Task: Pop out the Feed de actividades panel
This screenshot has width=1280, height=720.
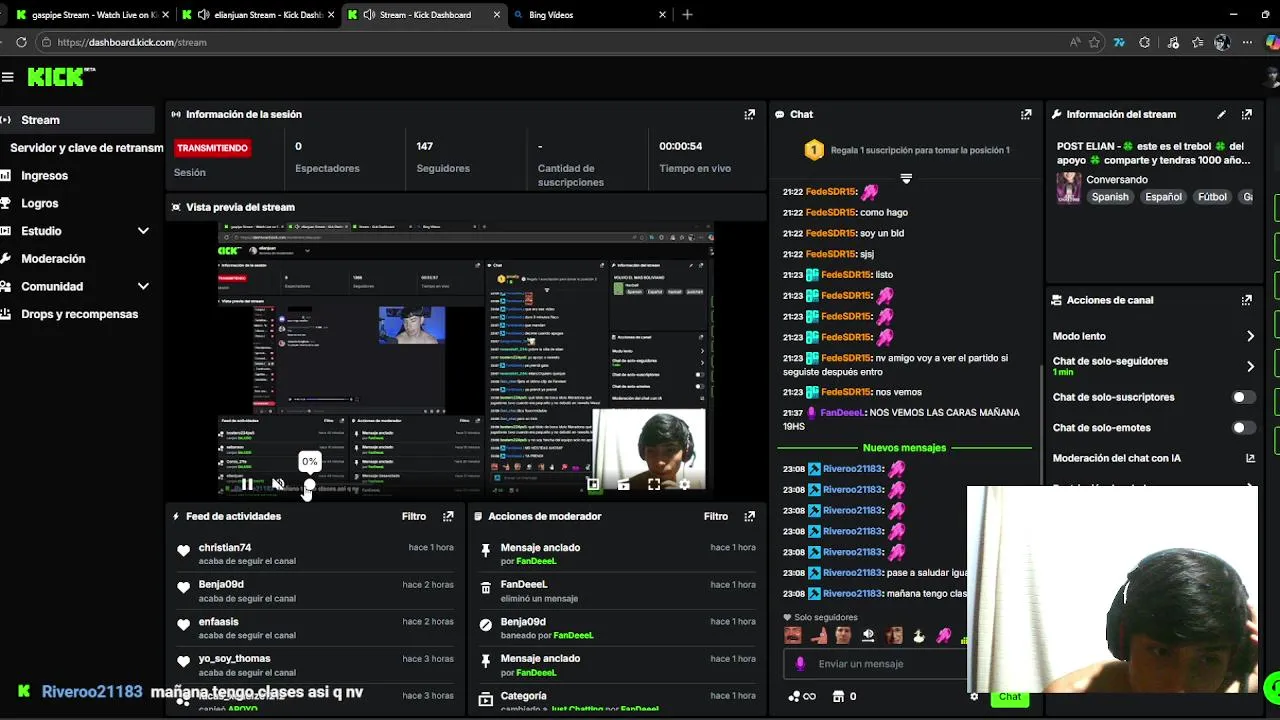Action: click(x=448, y=517)
